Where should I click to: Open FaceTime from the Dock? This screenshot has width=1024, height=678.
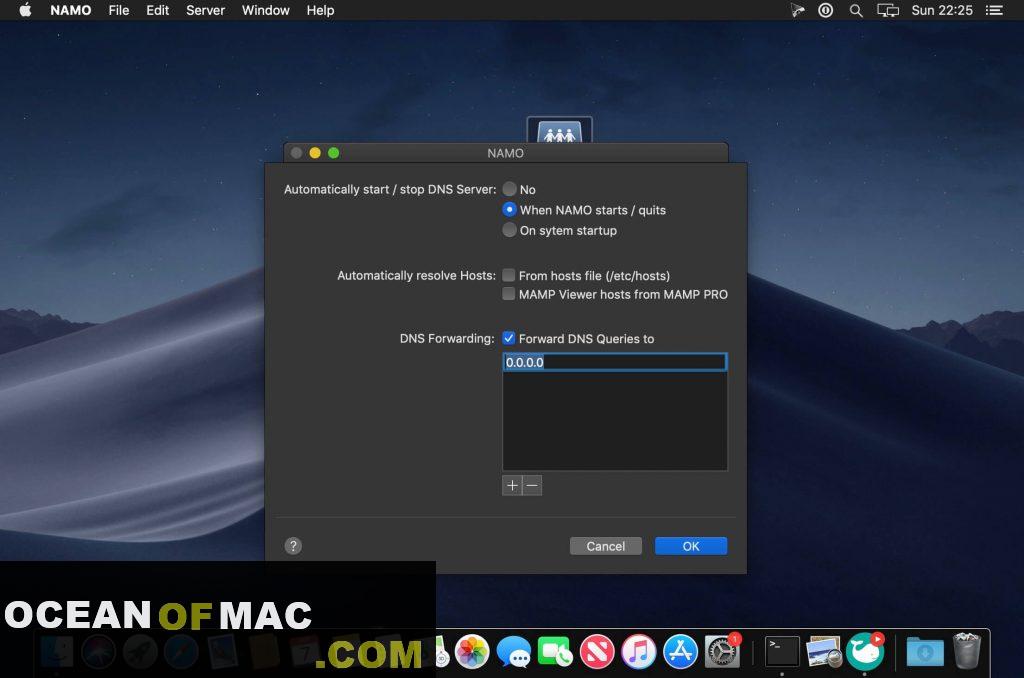[x=555, y=652]
